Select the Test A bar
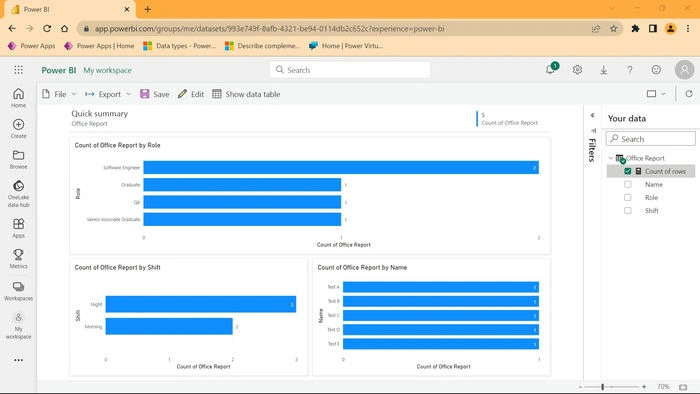Image resolution: width=700 pixels, height=394 pixels. [x=441, y=287]
